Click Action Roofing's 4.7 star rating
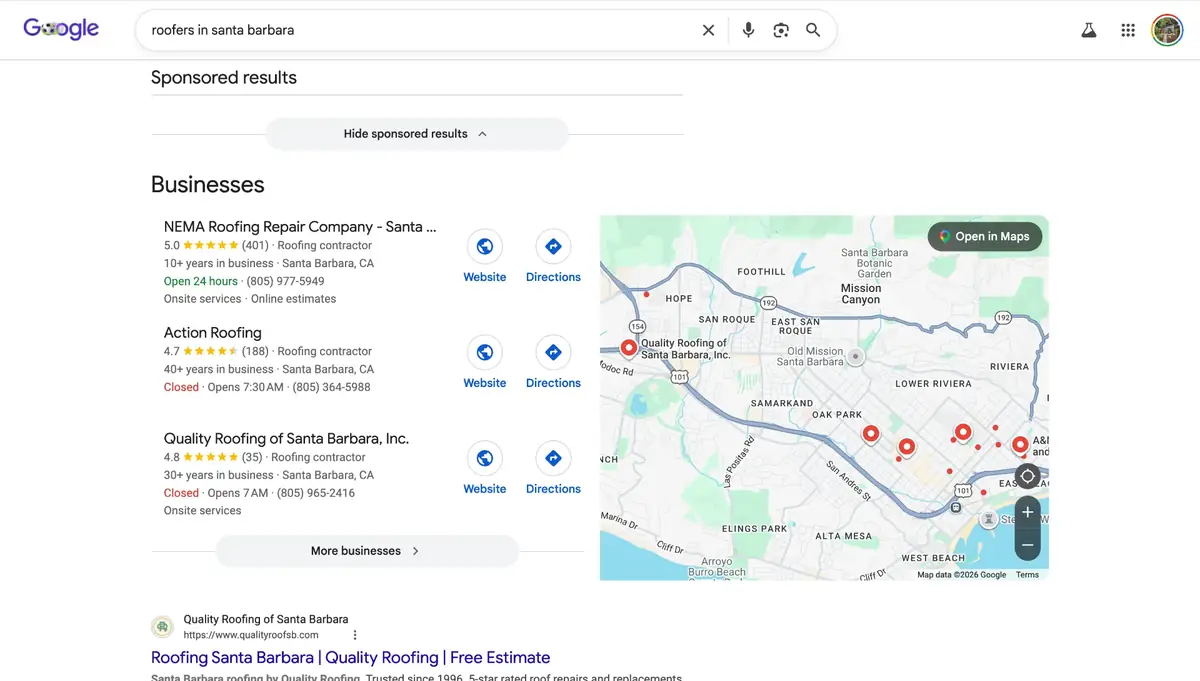 pyautogui.click(x=201, y=351)
